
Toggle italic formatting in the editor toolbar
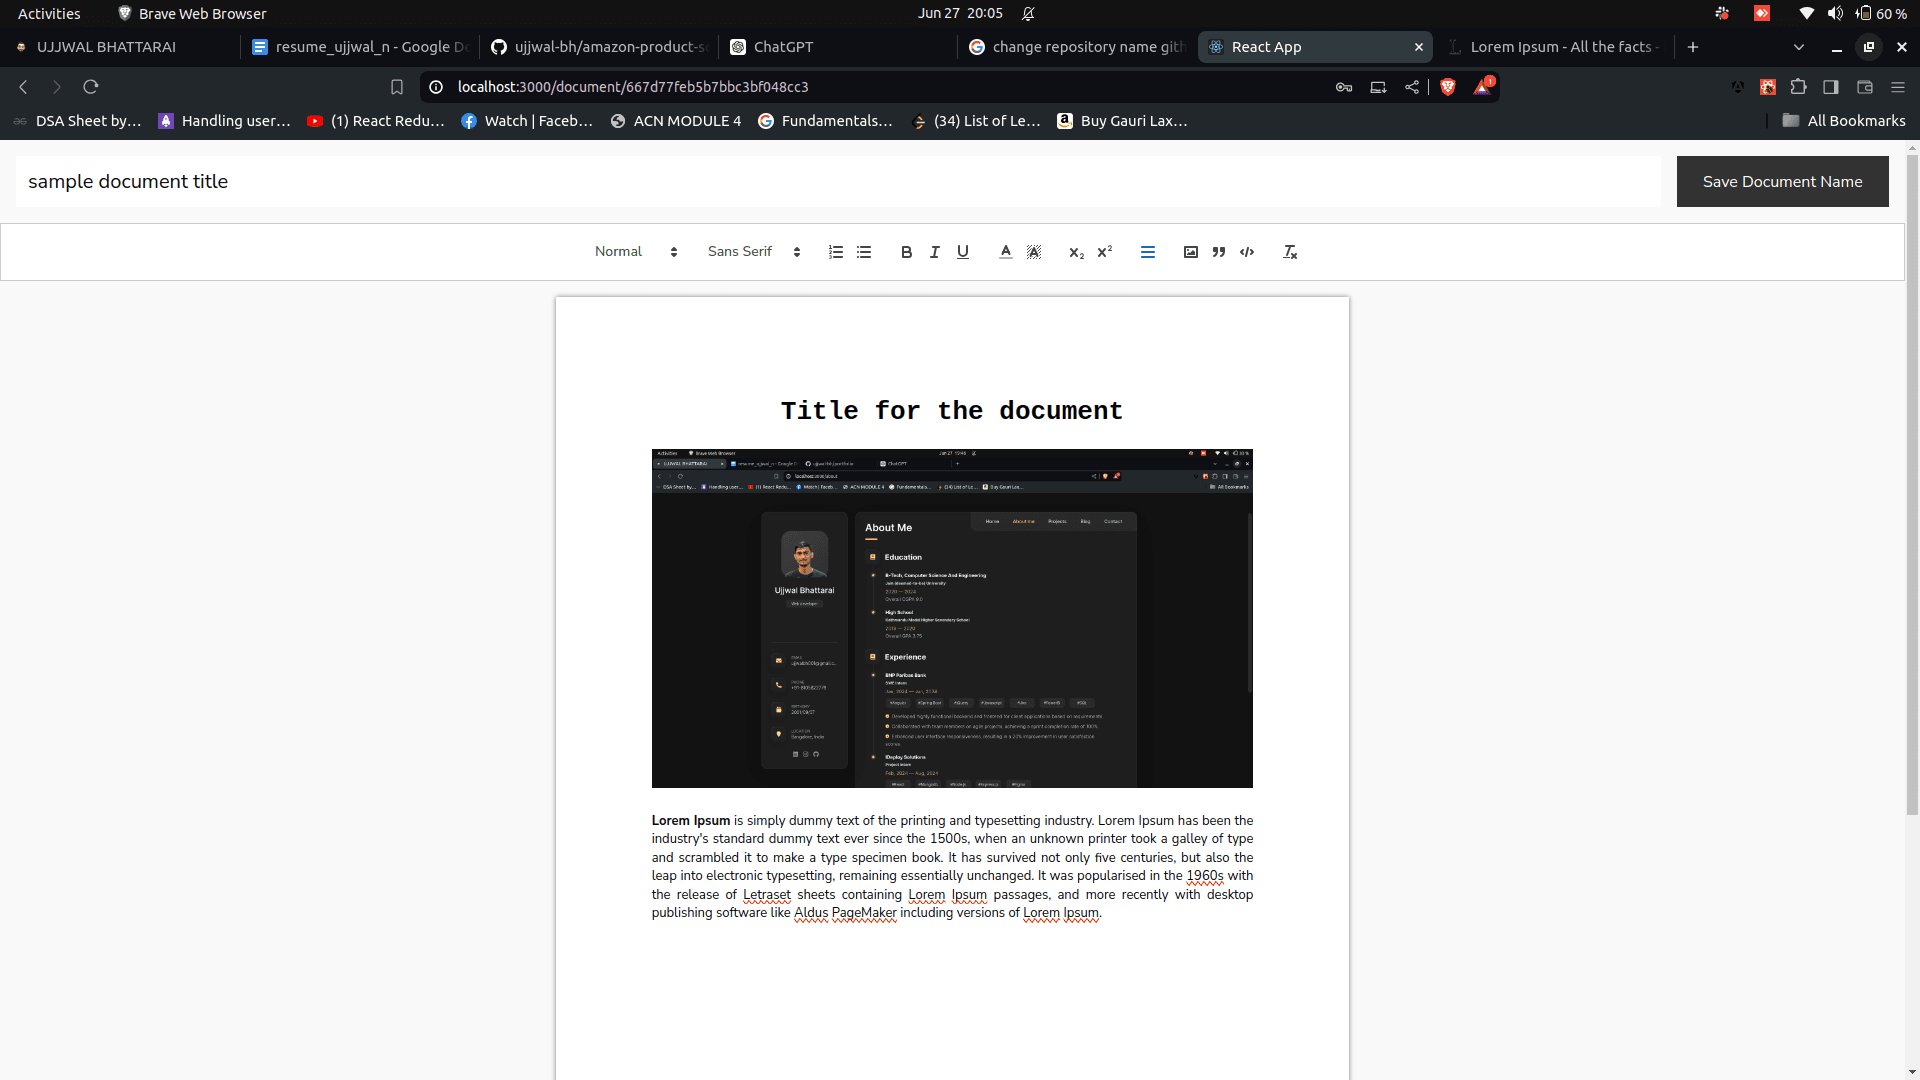click(x=934, y=252)
